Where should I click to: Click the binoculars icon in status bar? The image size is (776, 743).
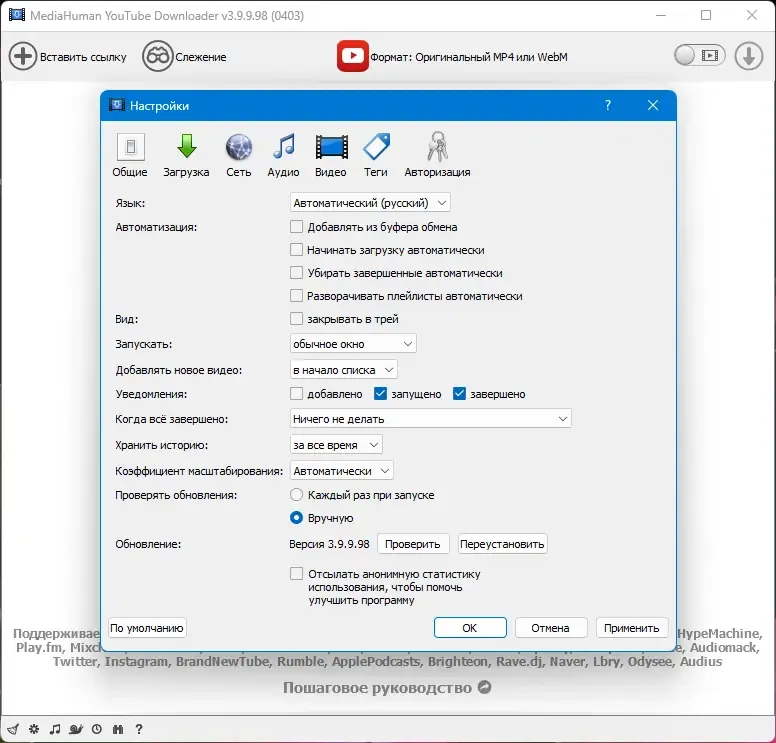tap(118, 729)
